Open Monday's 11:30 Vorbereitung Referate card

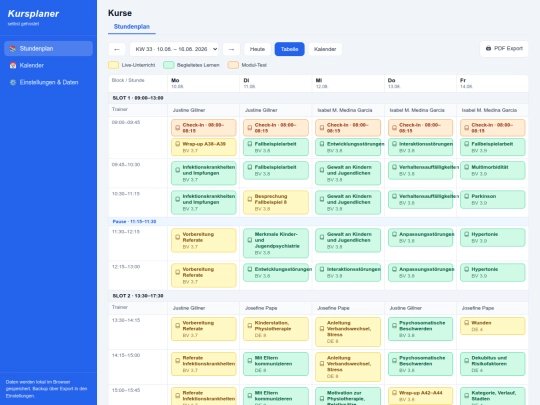[204, 240]
